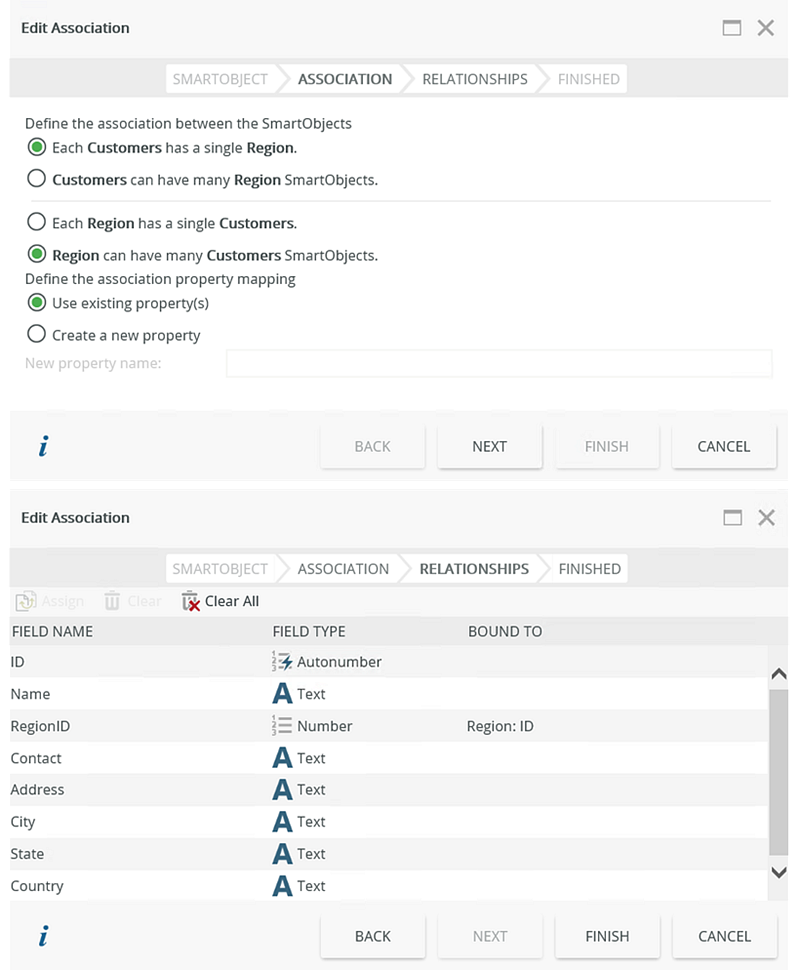This screenshot has height=970, width=800.
Task: Click the Text type icon for Name
Action: [282, 694]
